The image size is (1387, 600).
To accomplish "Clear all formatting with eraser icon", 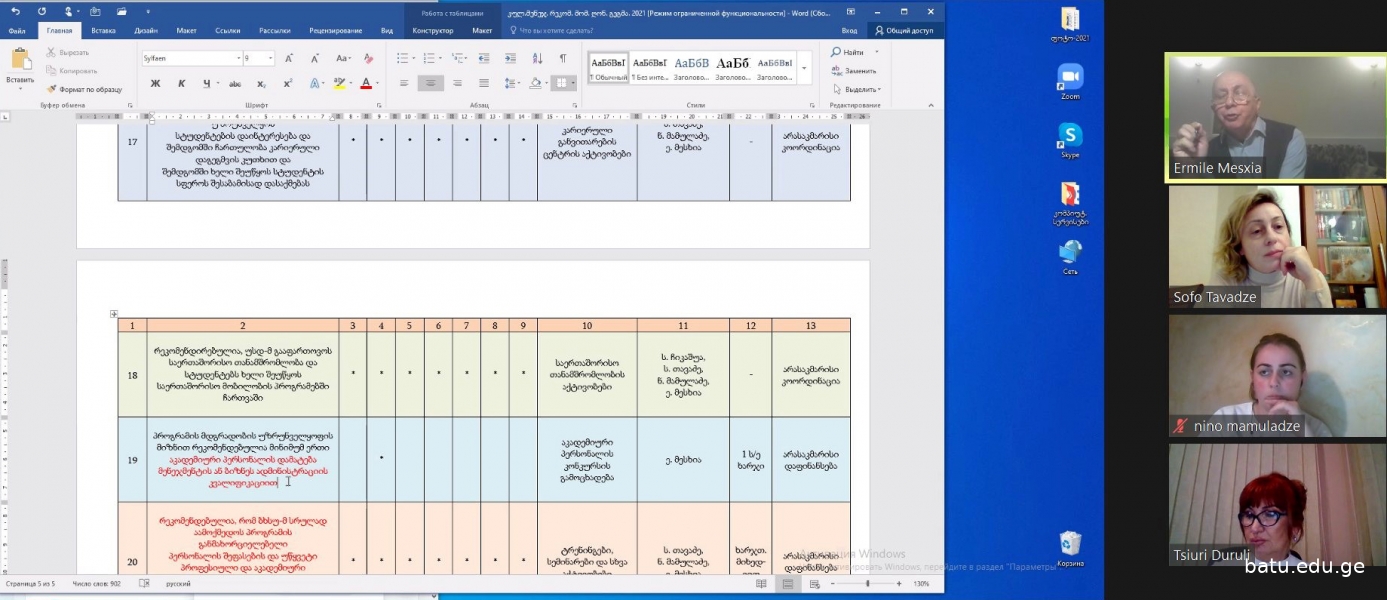I will [369, 58].
